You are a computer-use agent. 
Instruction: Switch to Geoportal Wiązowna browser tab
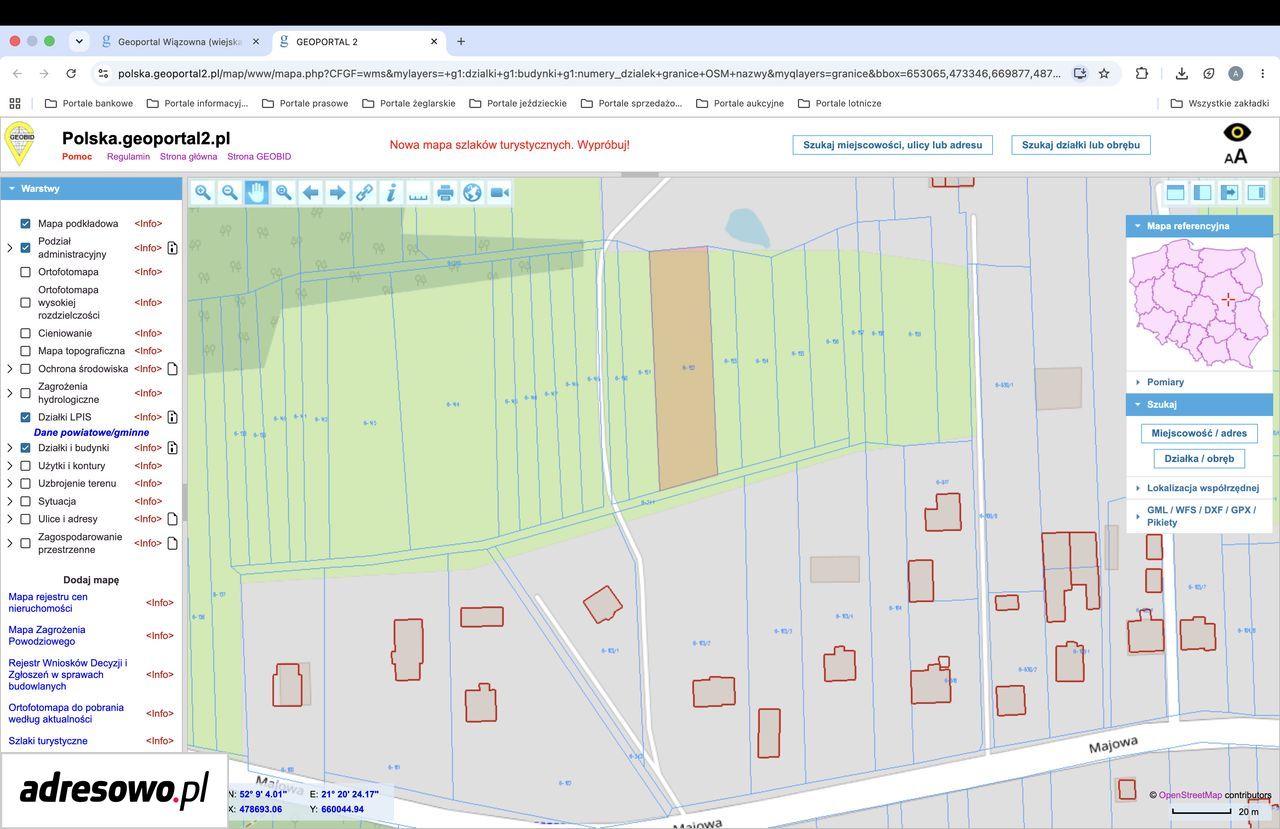(180, 42)
